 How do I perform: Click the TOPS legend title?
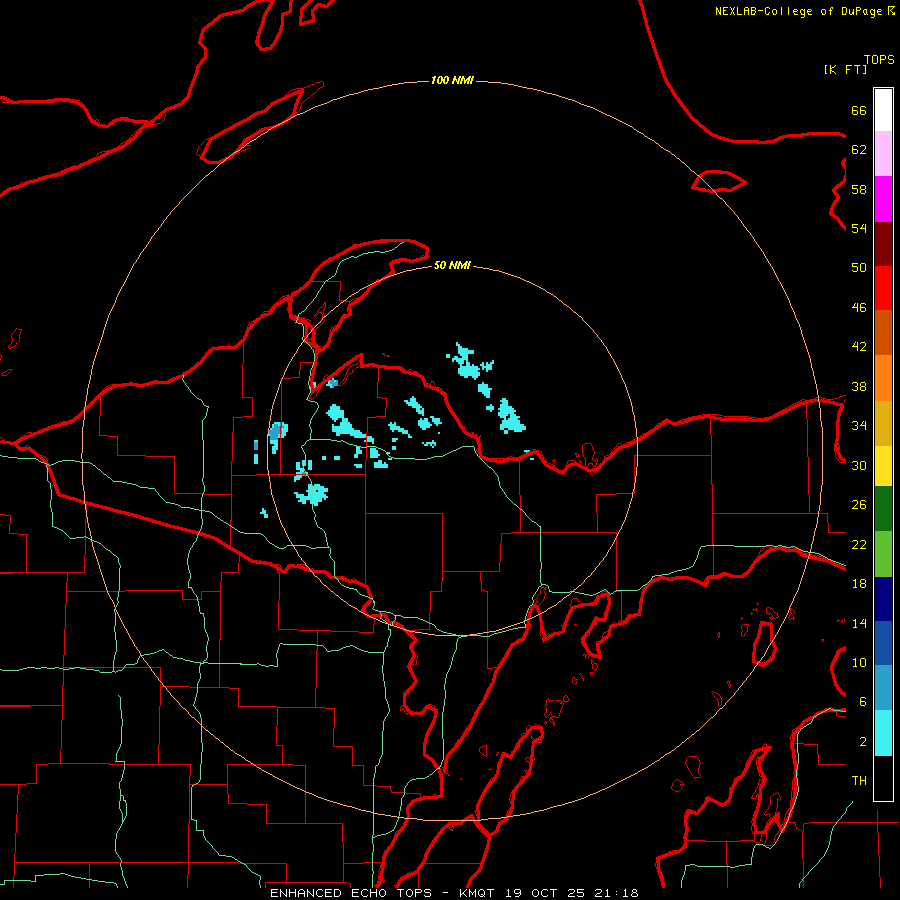[x=879, y=60]
